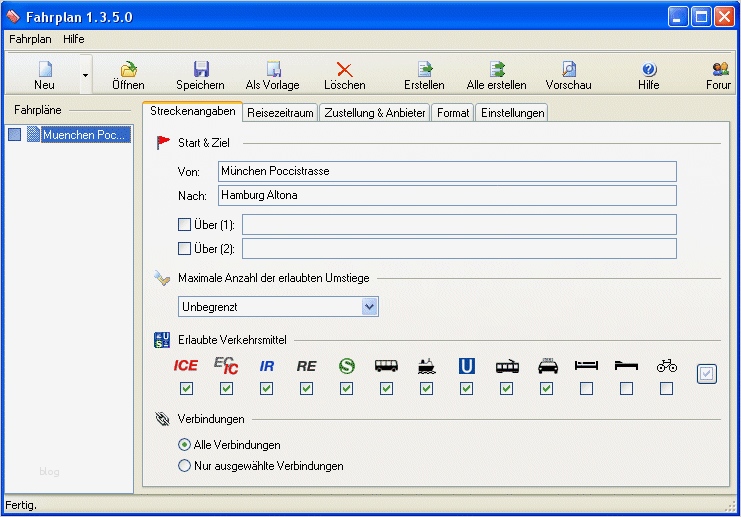The height and width of the screenshot is (517, 741).
Task: Check the sleeper car checkbox
Action: tap(586, 388)
